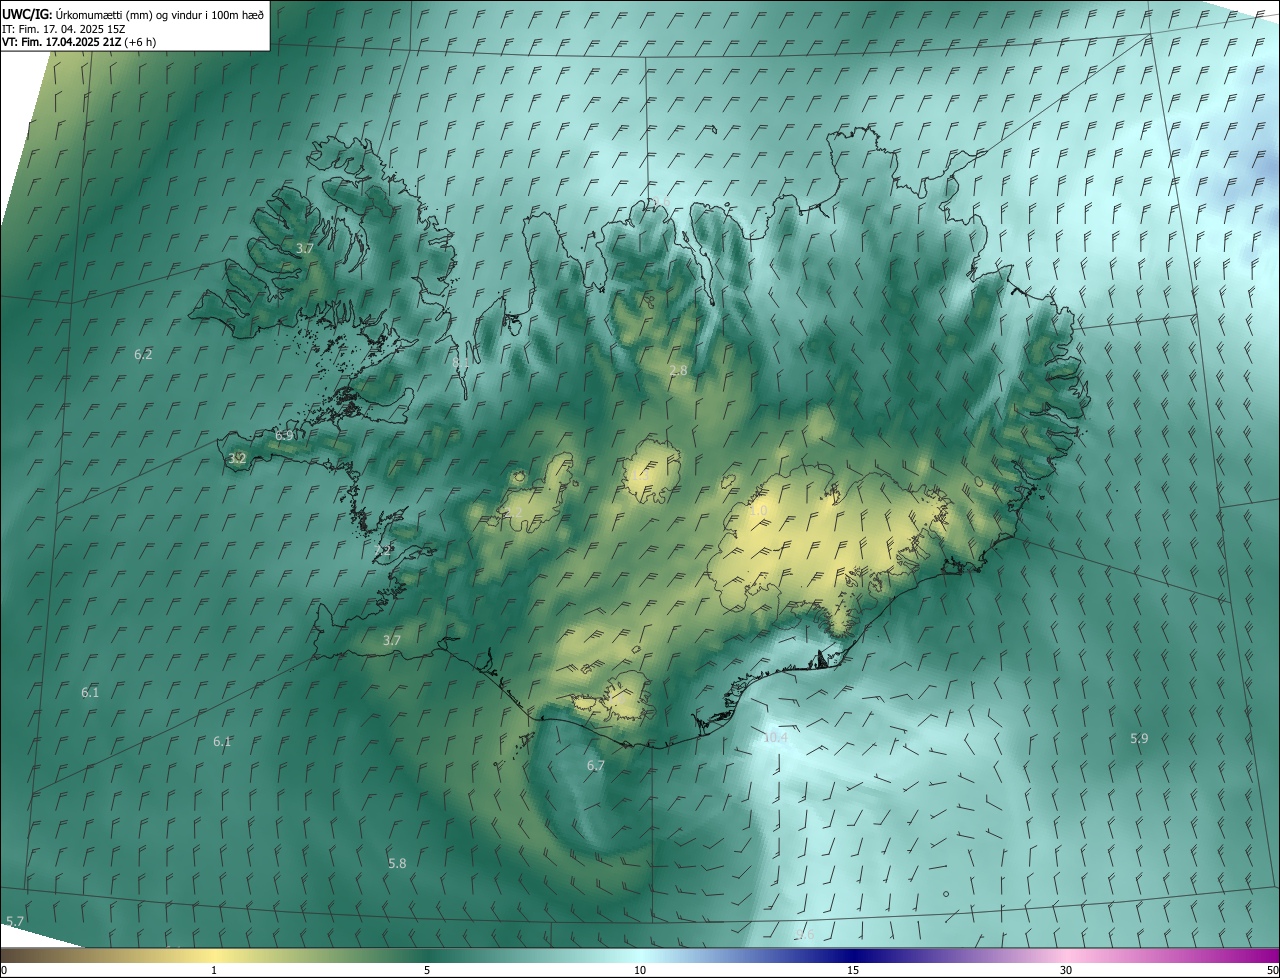Click the 'VT: Fim. 17.04.2025 21Z (+6 h)' line

click(x=79, y=42)
